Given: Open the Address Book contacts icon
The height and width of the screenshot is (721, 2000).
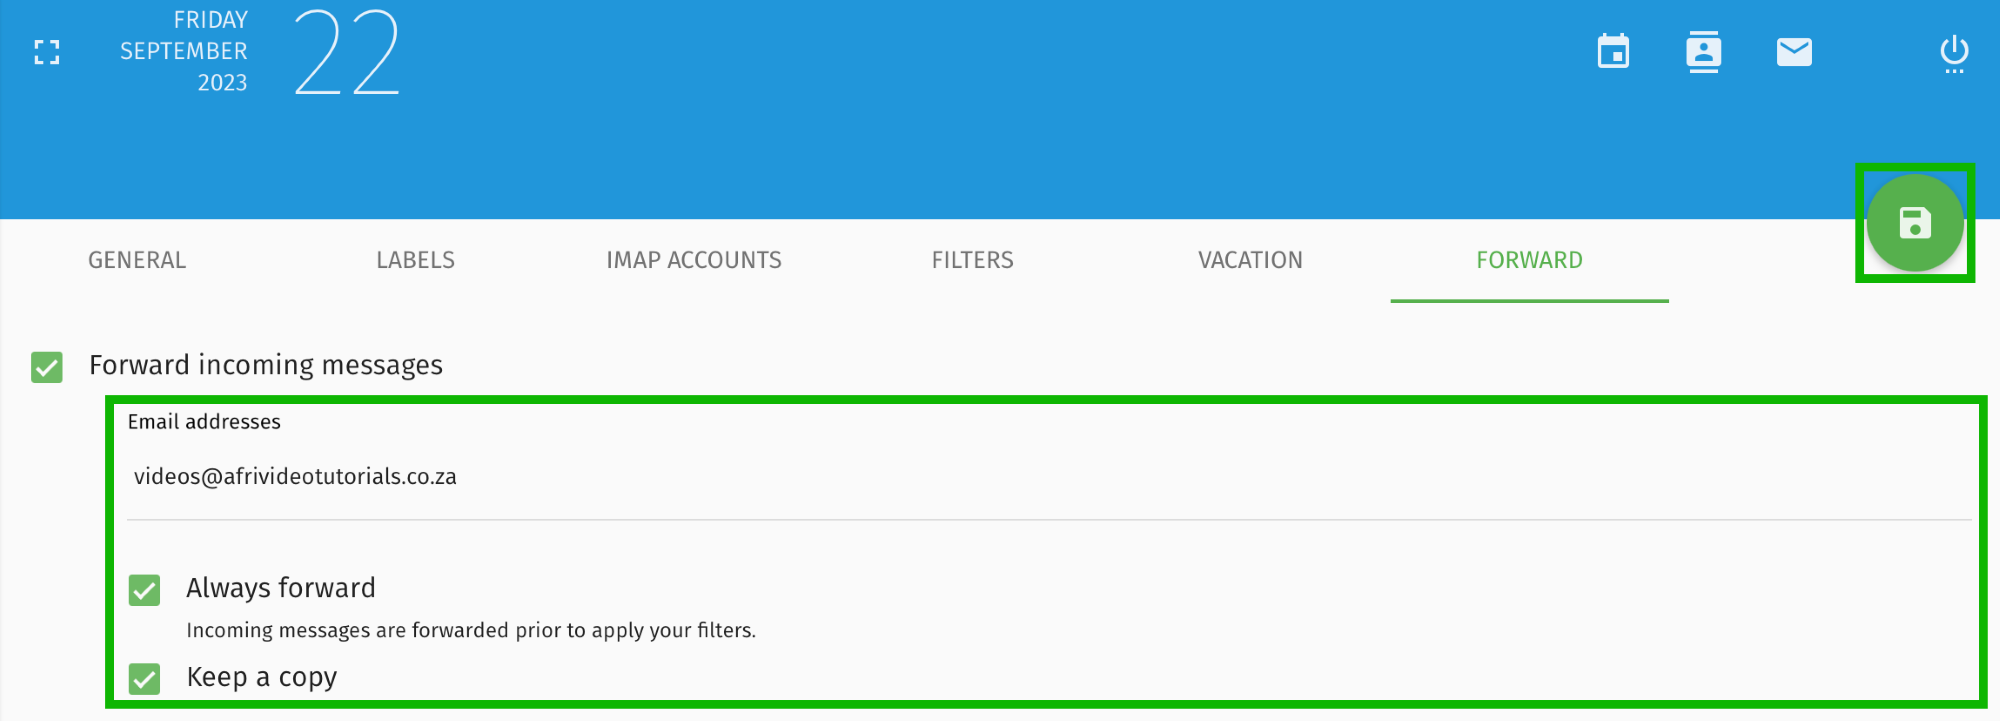Looking at the screenshot, I should coord(1703,52).
